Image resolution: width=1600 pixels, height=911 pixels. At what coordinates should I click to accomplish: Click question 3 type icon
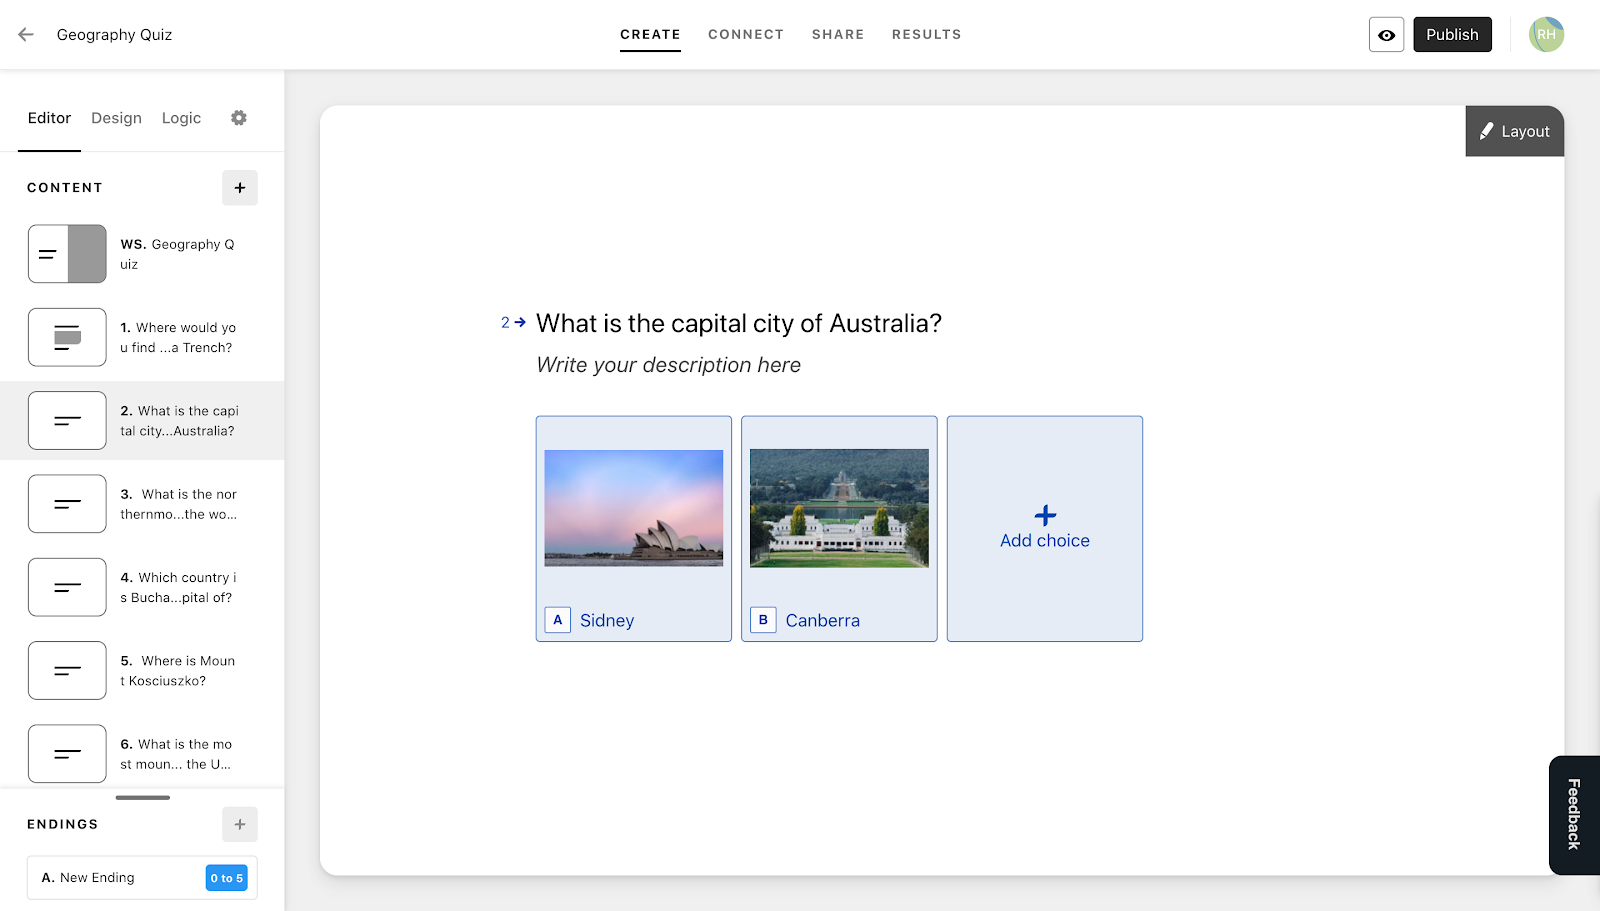coord(67,504)
